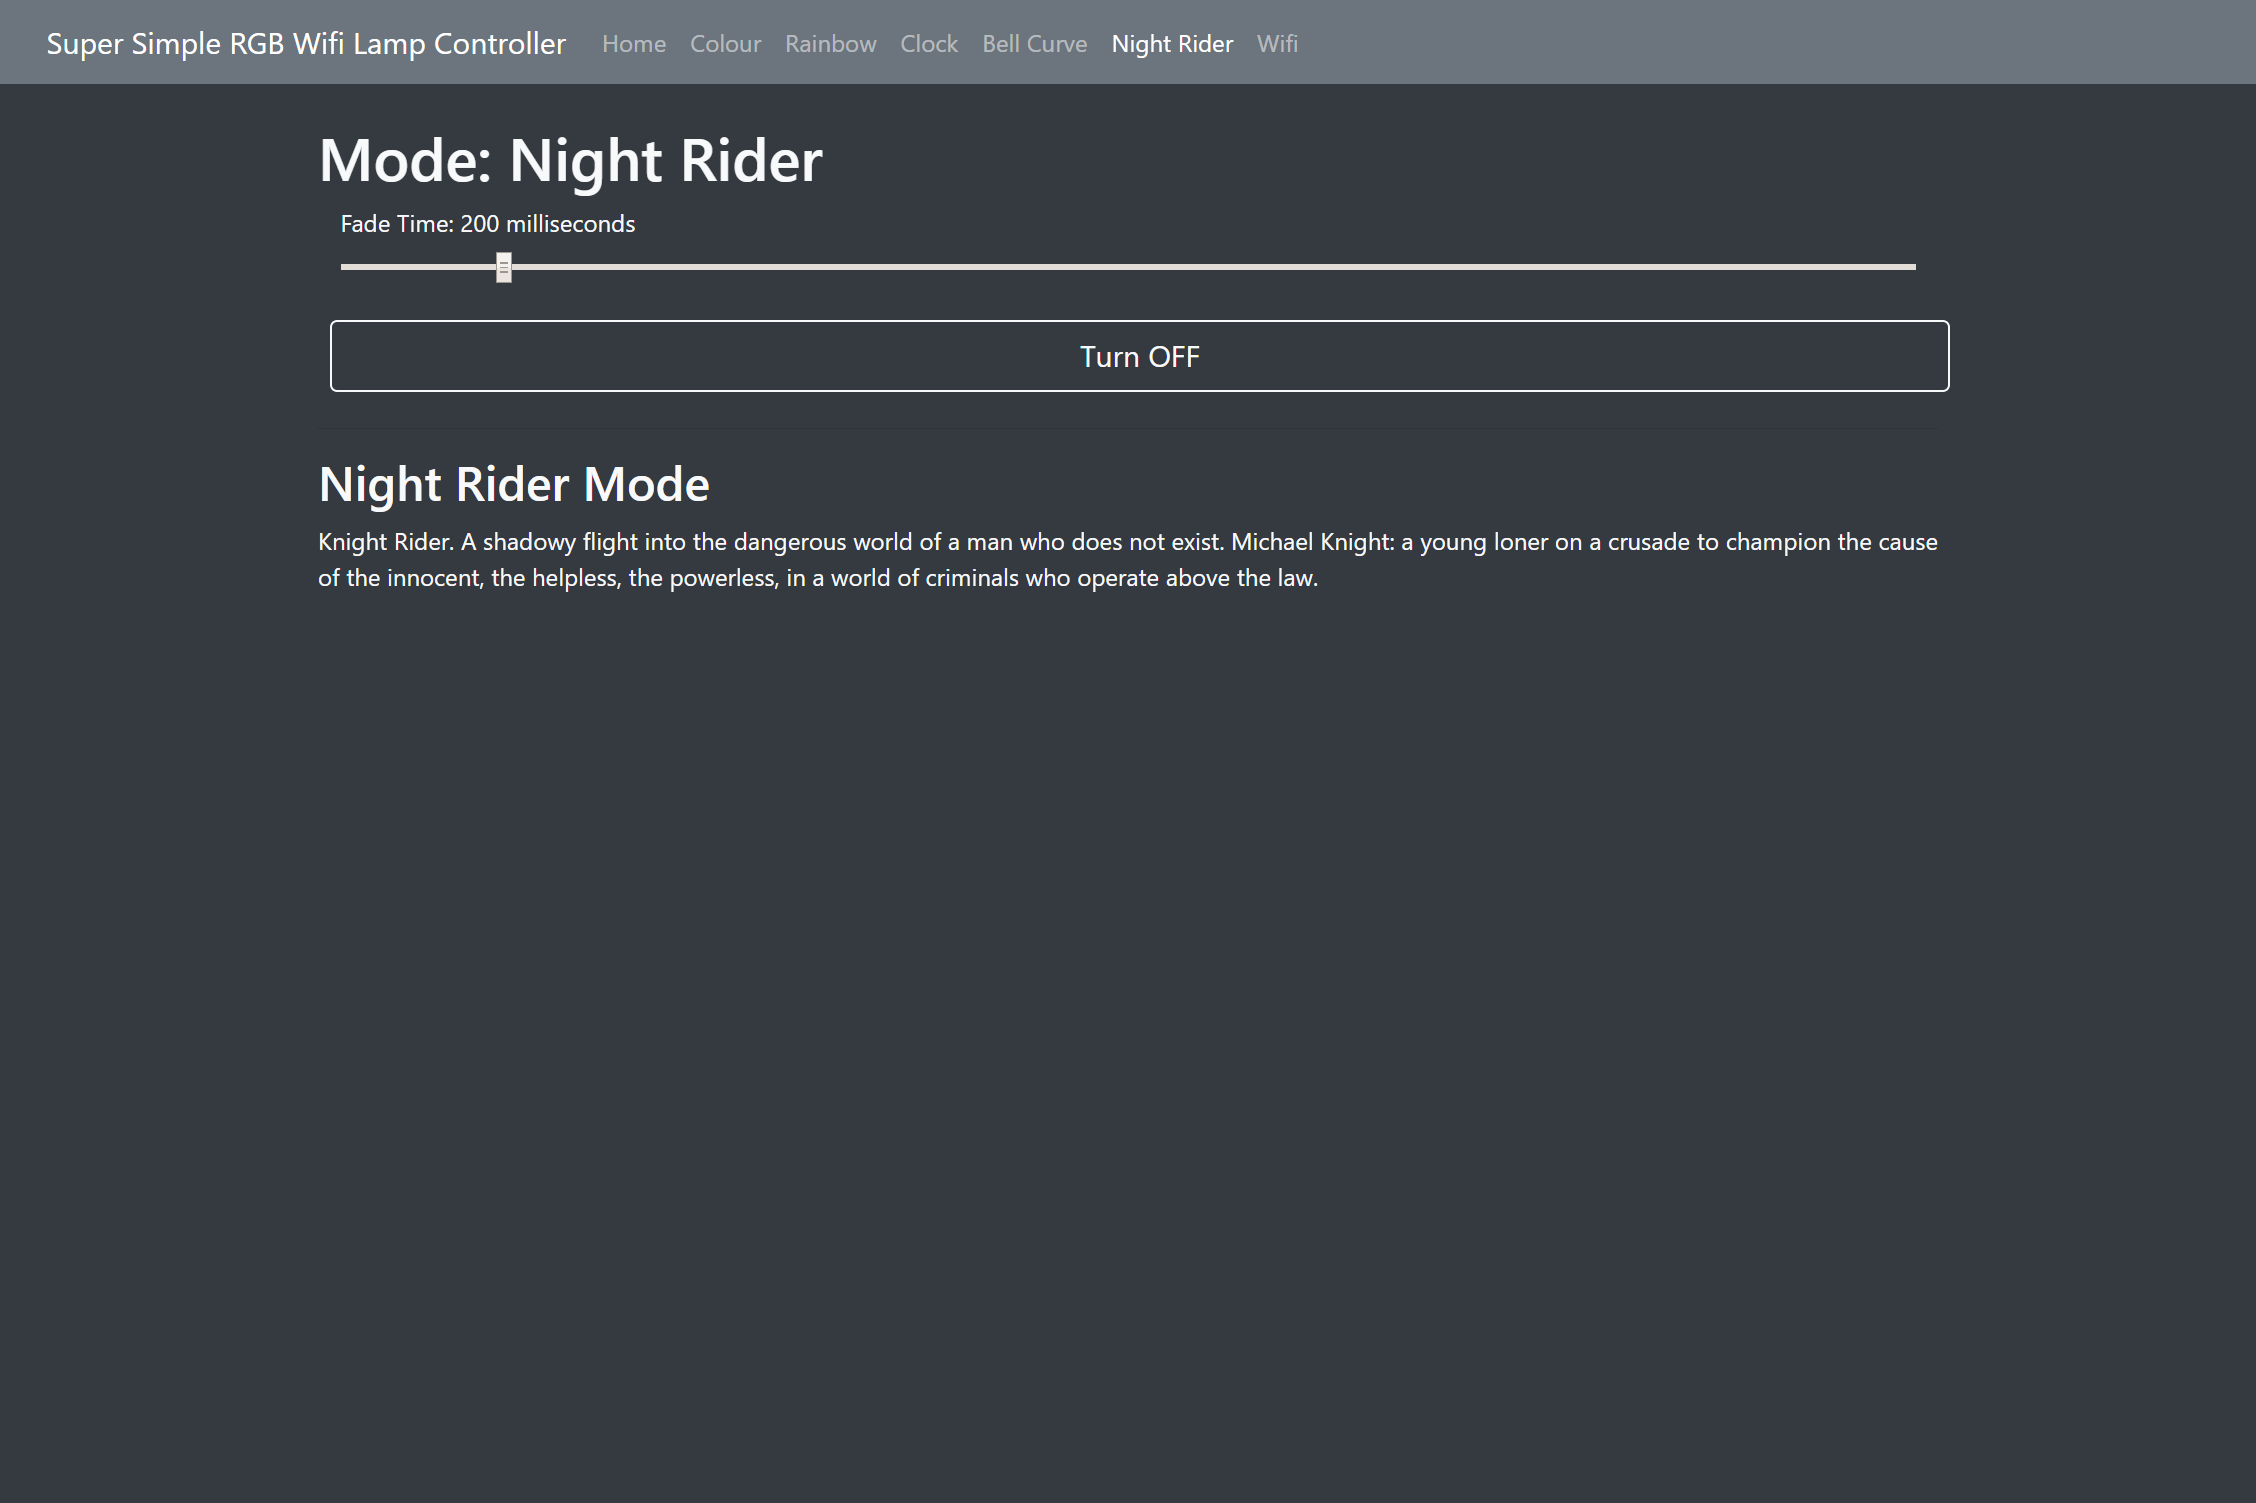Click the Night Rider Mode section heading

[x=513, y=484]
